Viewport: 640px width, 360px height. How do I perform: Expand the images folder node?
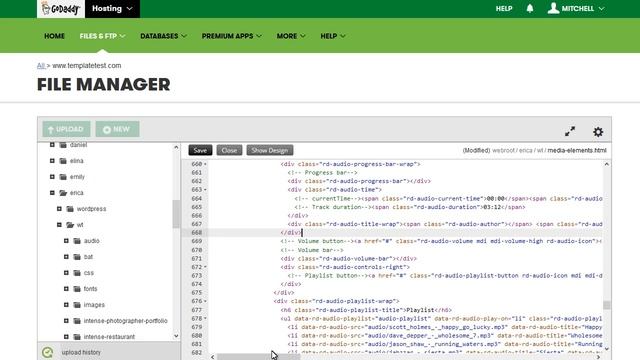pos(66,304)
